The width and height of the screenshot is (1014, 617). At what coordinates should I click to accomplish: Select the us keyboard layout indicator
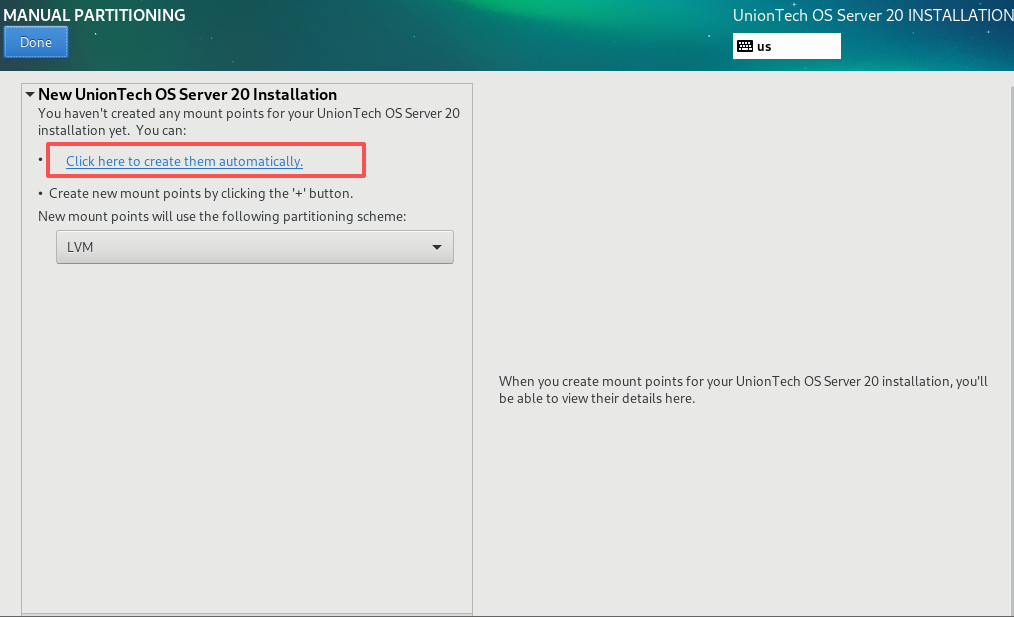tap(786, 46)
